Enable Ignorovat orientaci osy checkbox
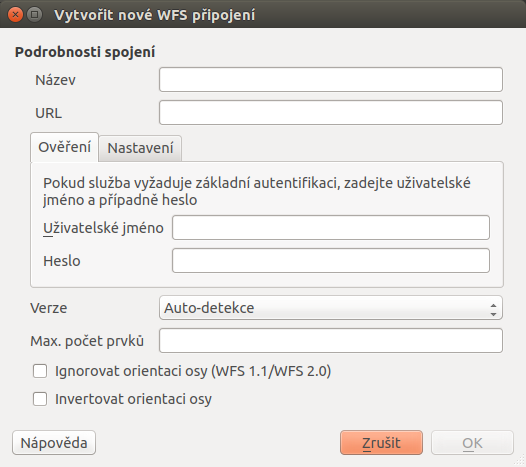526x467 pixels. pyautogui.click(x=40, y=371)
